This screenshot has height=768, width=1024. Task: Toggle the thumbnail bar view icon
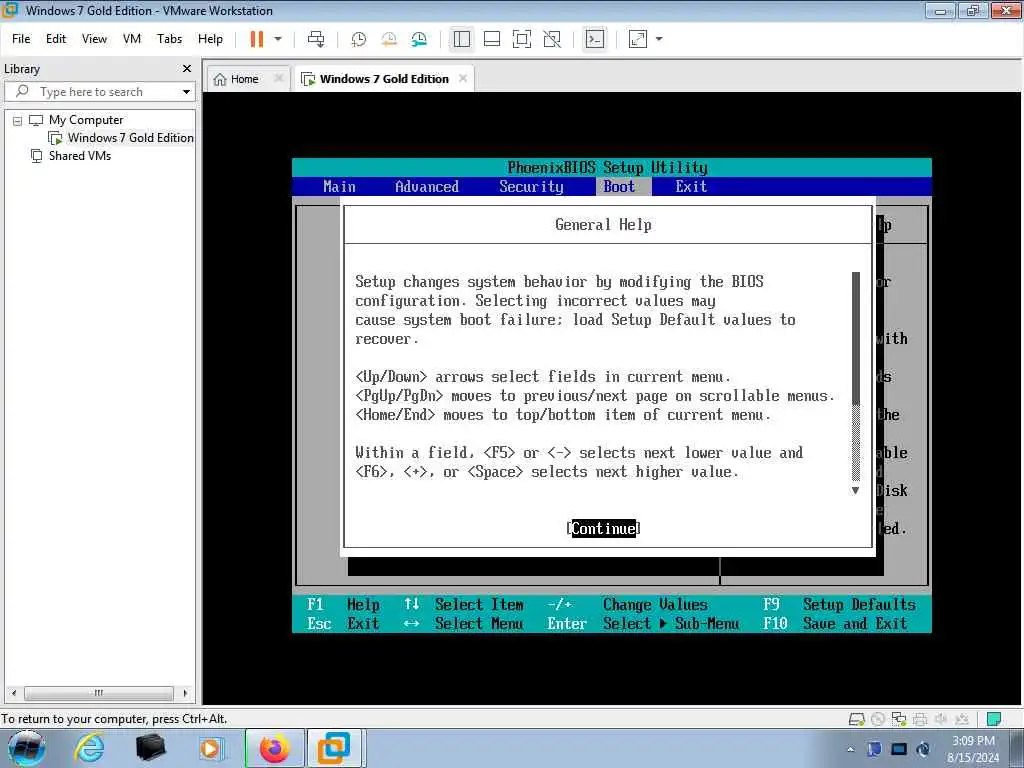point(492,39)
